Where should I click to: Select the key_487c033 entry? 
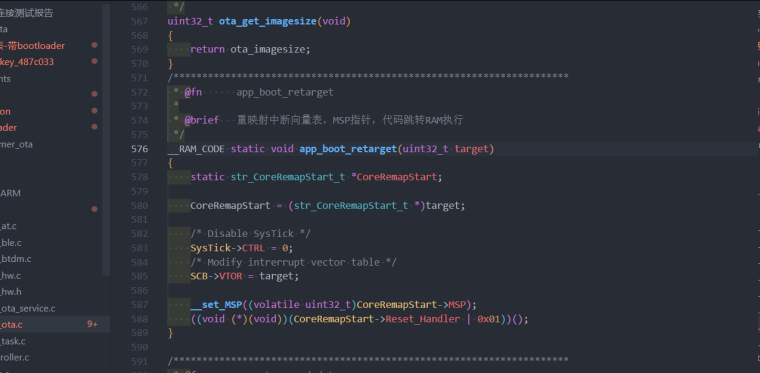click(27, 62)
